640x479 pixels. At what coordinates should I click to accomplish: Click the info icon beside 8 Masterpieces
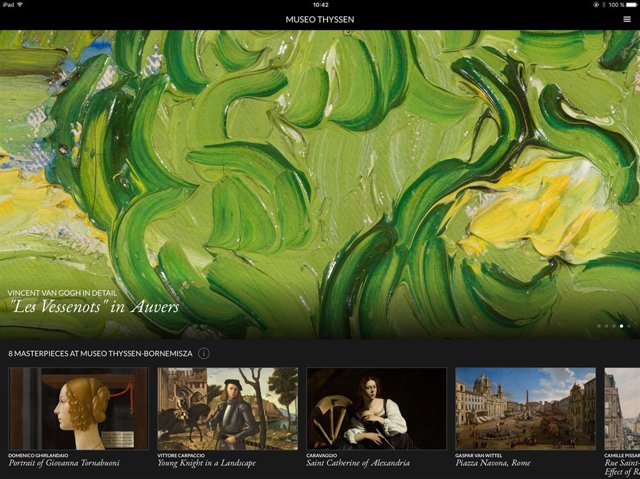pyautogui.click(x=204, y=353)
